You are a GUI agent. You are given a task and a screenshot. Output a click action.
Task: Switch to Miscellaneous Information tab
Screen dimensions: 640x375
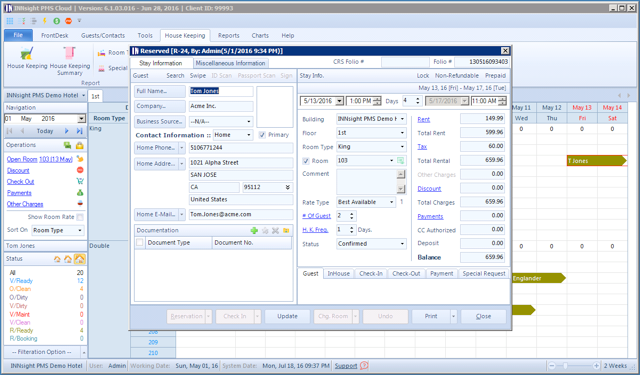tap(230, 63)
